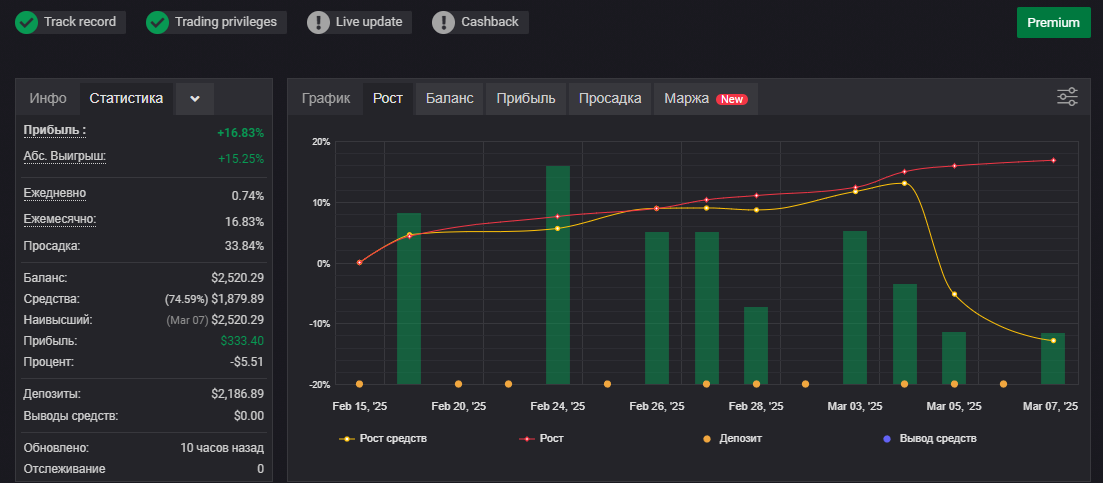Click the +16.83% profit value
The width and height of the screenshot is (1103, 483).
(x=241, y=134)
